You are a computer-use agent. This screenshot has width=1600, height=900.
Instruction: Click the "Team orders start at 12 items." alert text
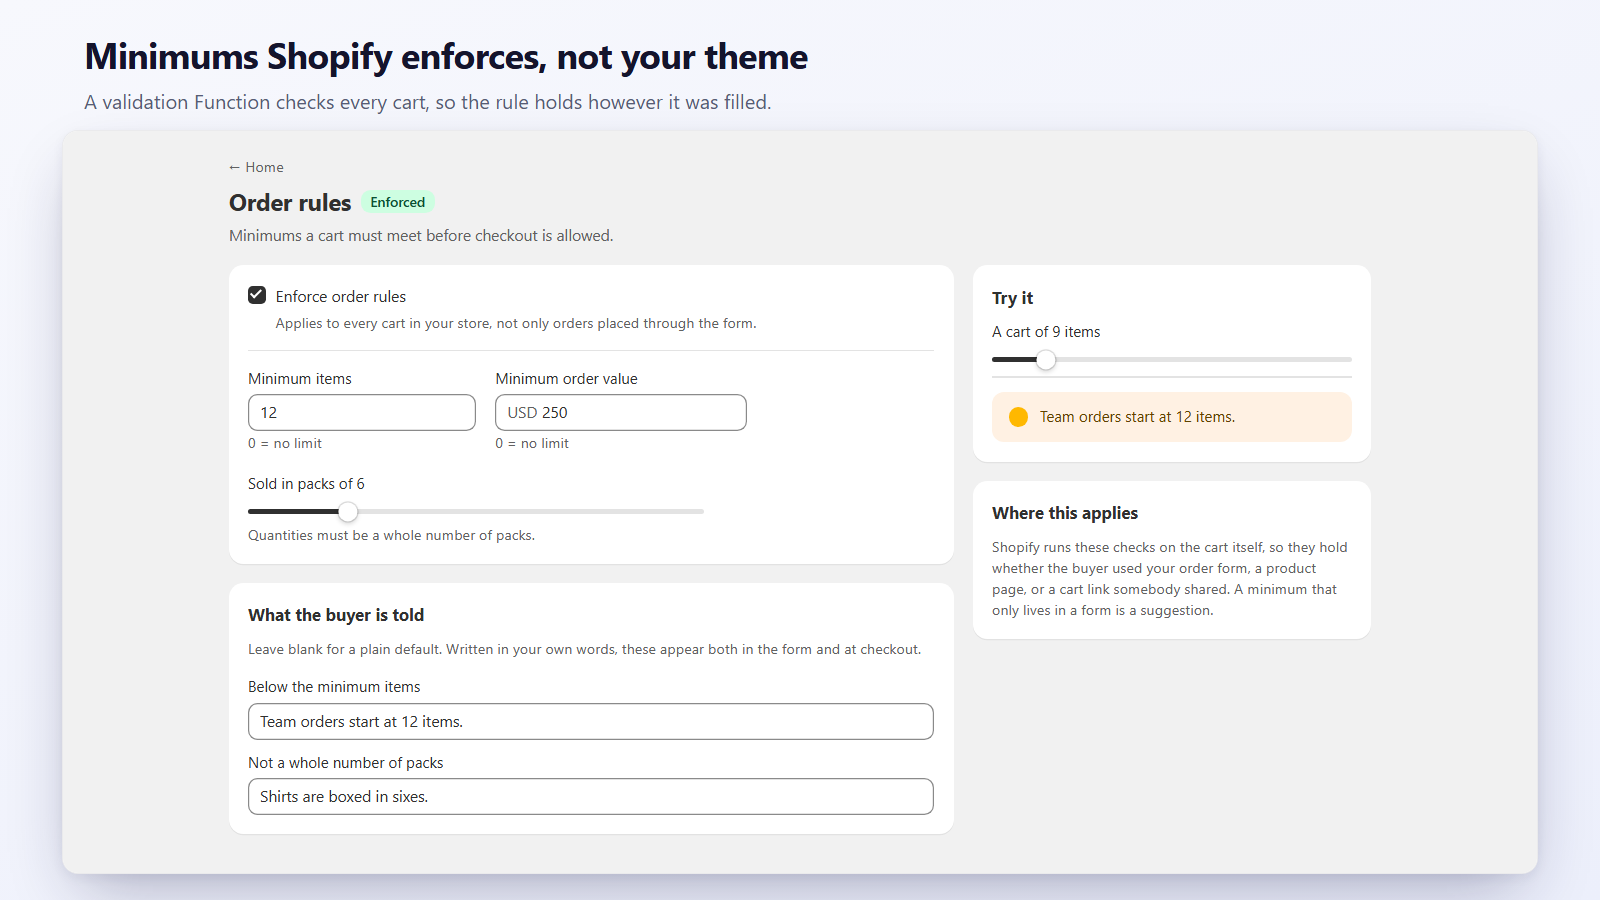click(1137, 417)
